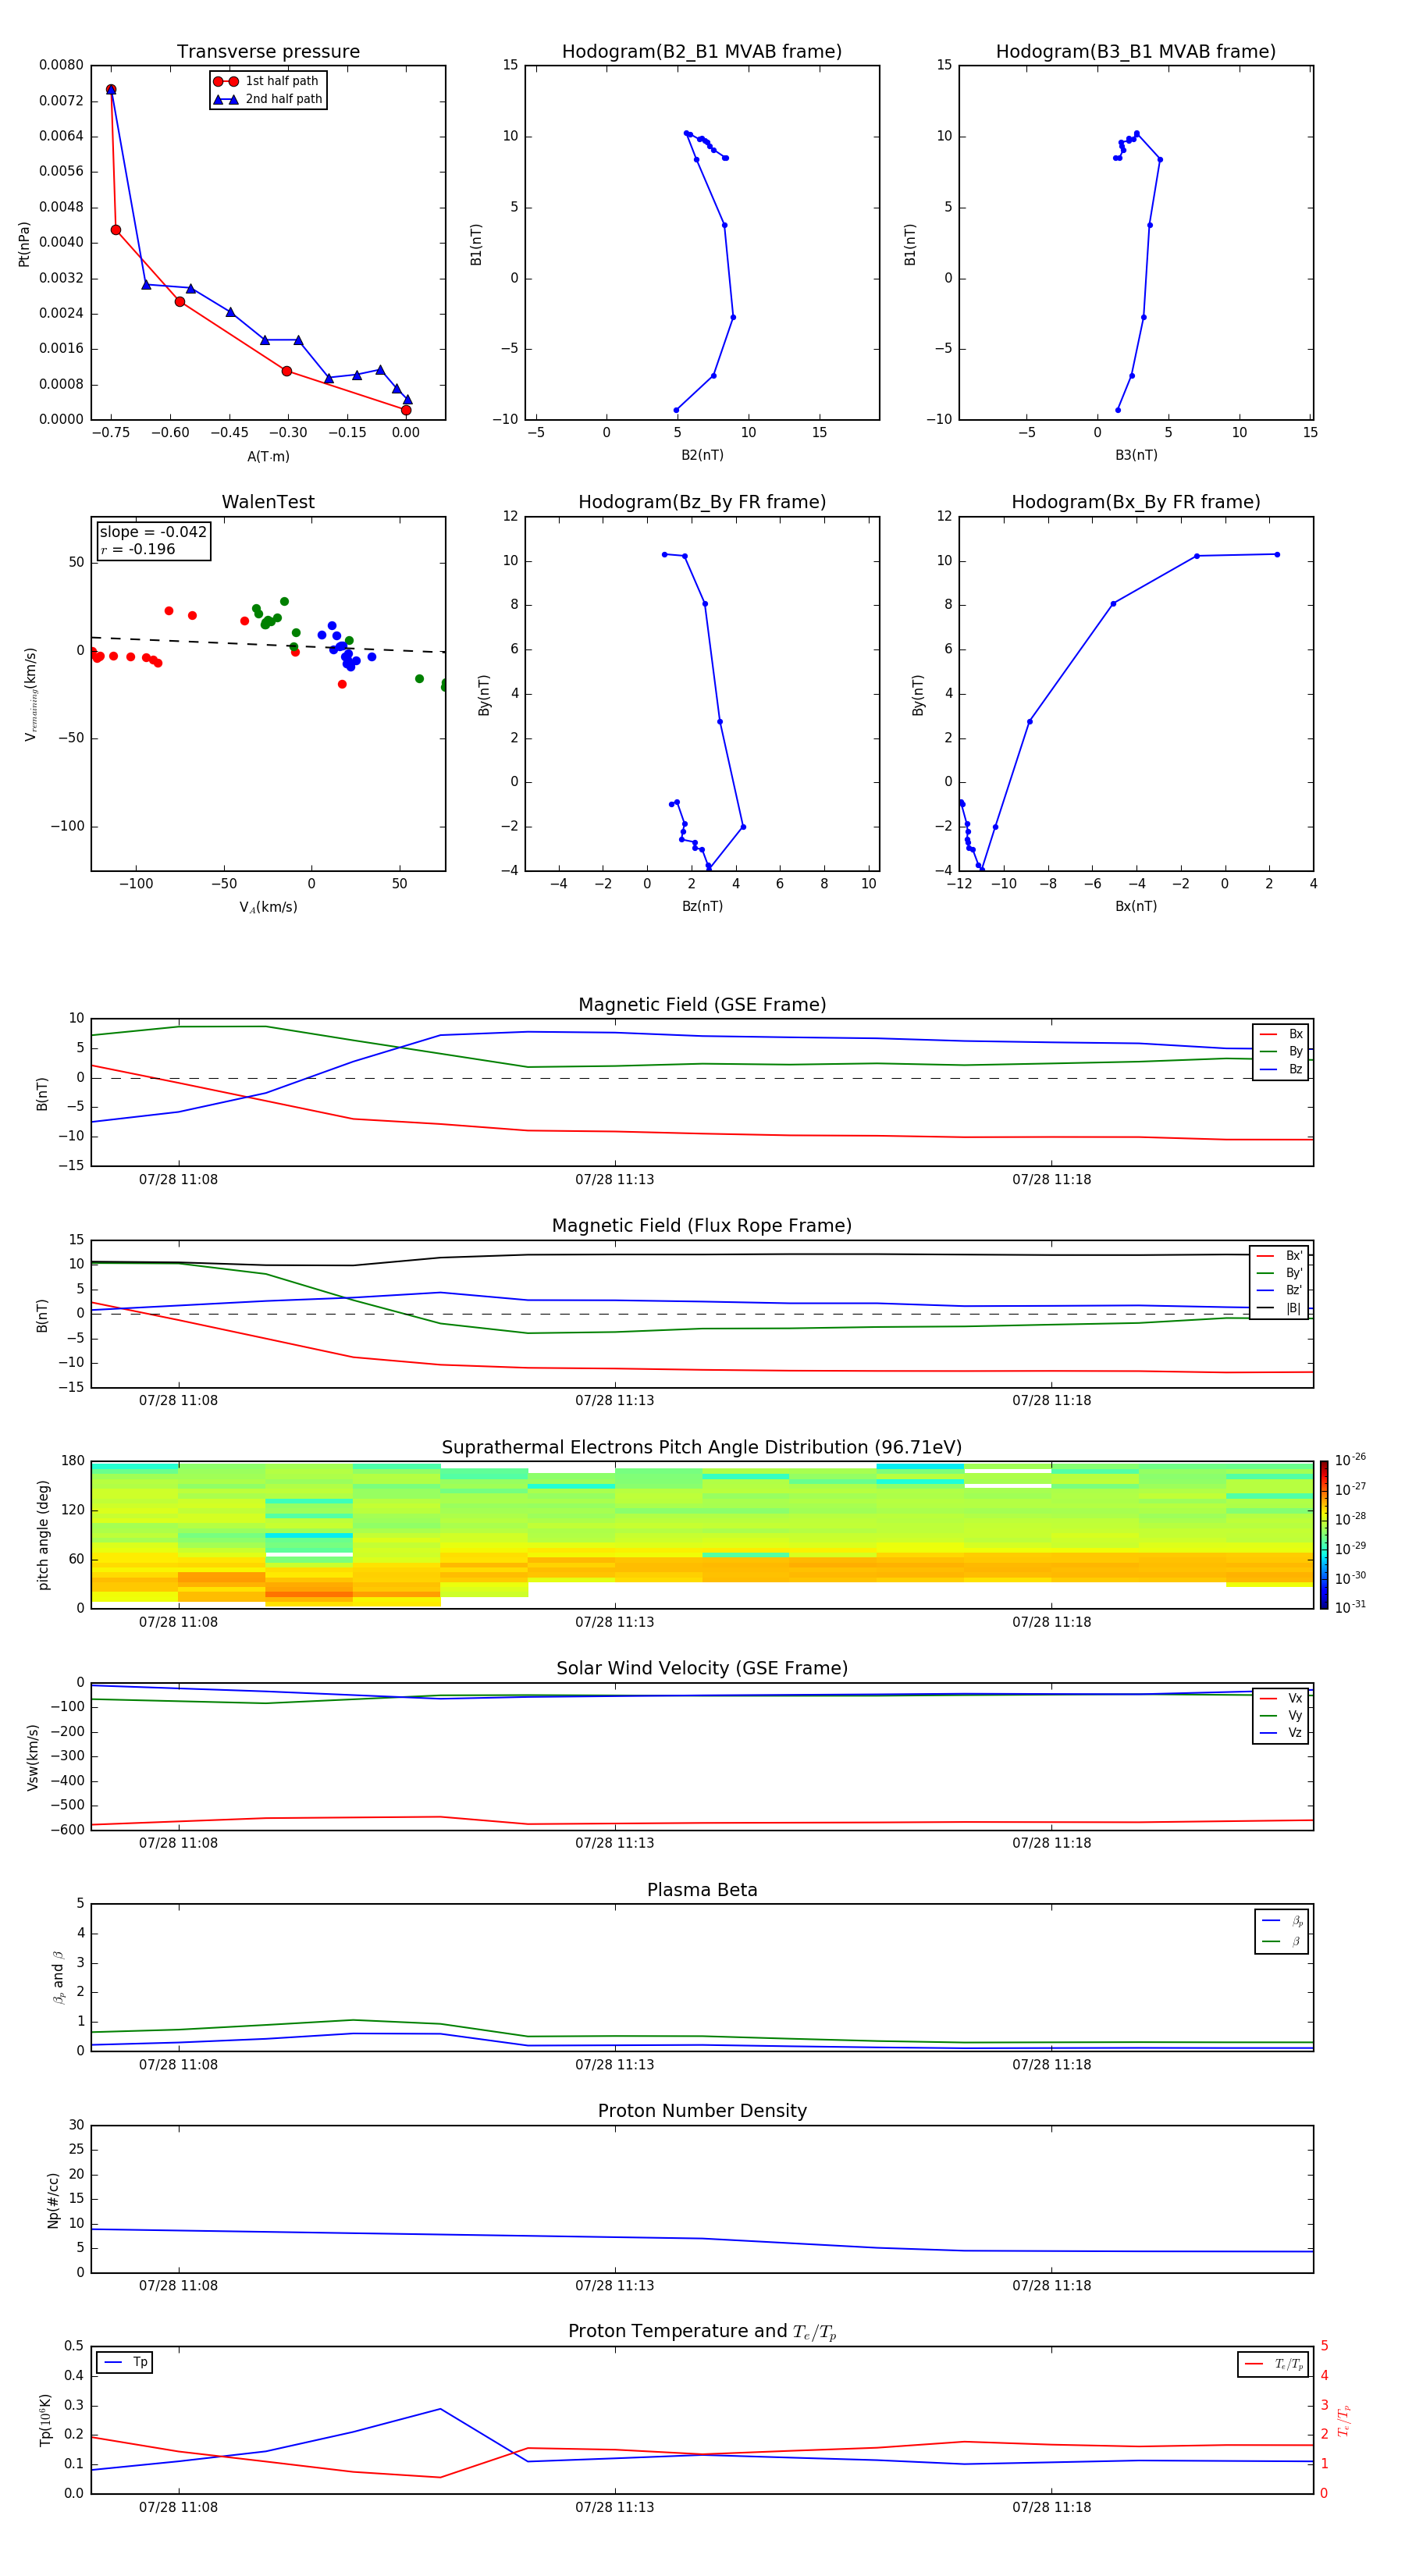Select the "0.0080" tick in Transverse pressure
This screenshot has height=2576, width=1405.
click(61, 65)
